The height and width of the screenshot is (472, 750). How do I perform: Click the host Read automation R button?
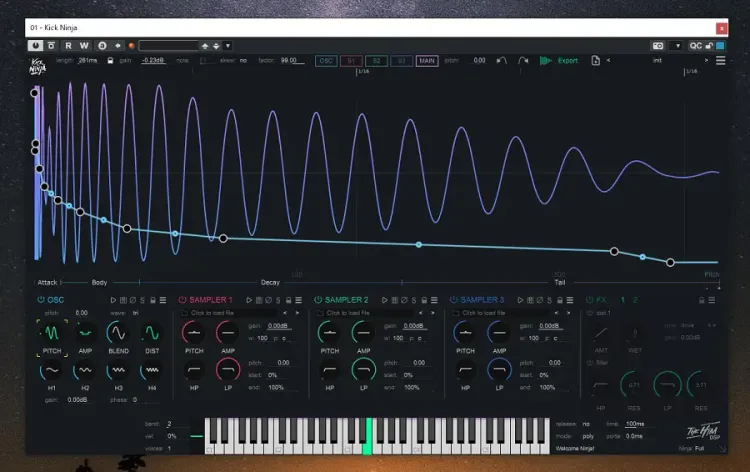pyautogui.click(x=68, y=45)
